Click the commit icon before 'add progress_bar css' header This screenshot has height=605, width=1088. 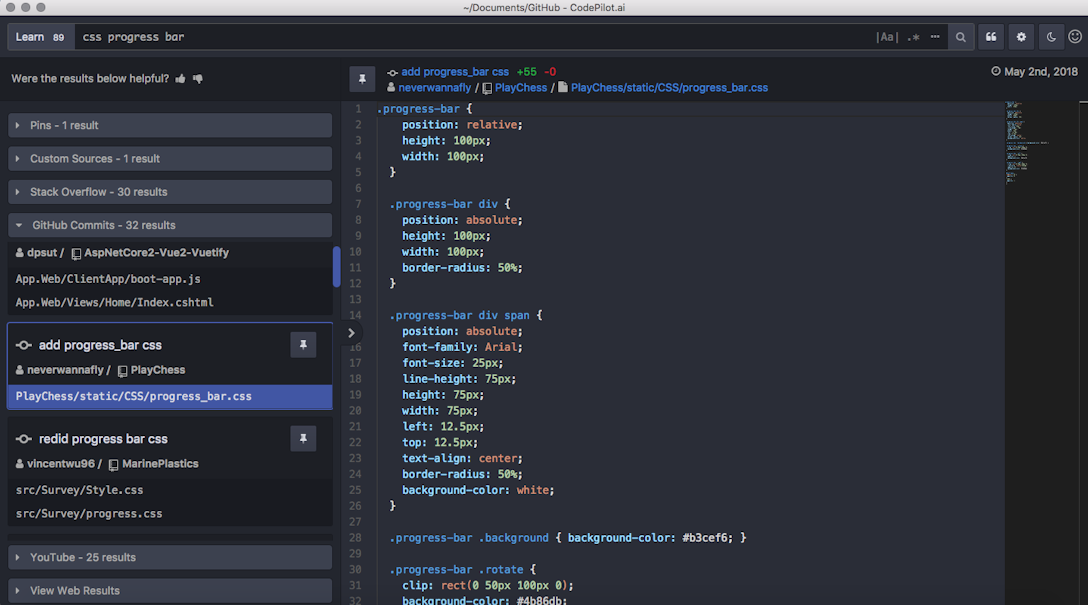point(390,71)
